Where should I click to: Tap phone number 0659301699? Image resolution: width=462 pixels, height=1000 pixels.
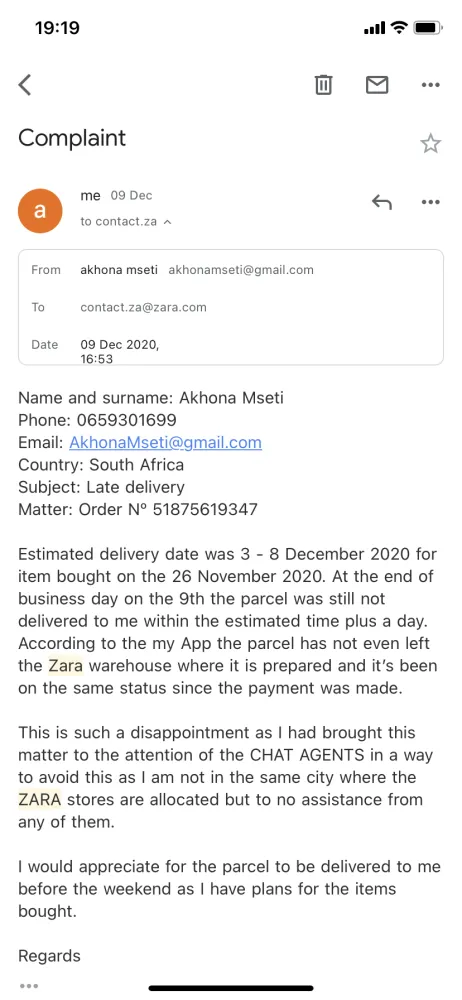point(126,420)
